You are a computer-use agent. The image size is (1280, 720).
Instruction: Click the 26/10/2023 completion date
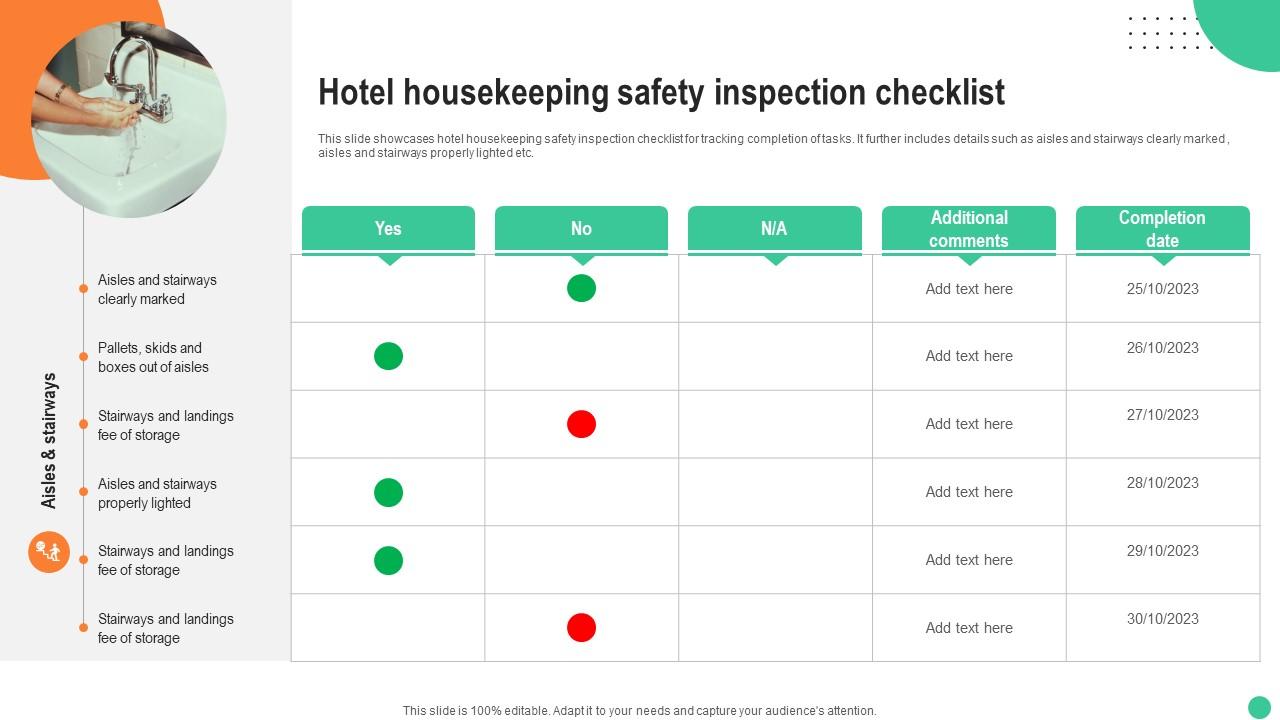1162,348
